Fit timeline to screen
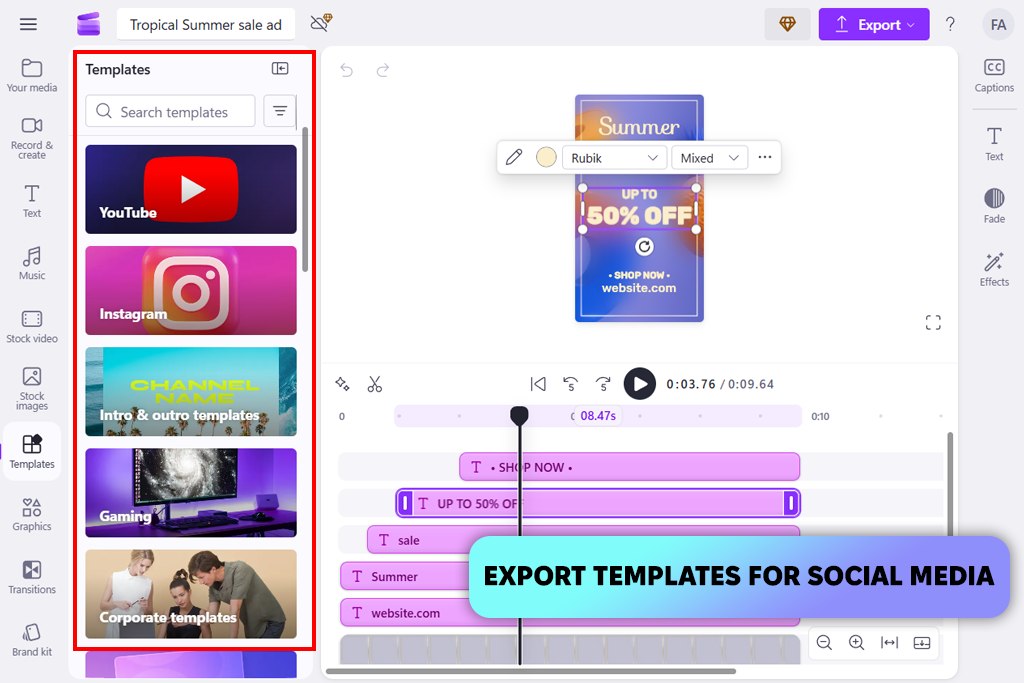The image size is (1024, 683). 889,643
